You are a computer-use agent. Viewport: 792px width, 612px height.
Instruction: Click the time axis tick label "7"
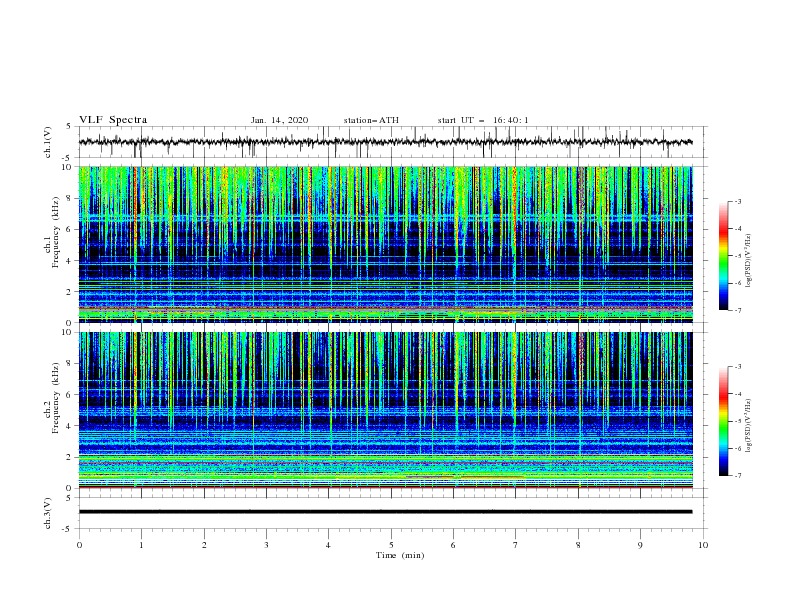(515, 545)
